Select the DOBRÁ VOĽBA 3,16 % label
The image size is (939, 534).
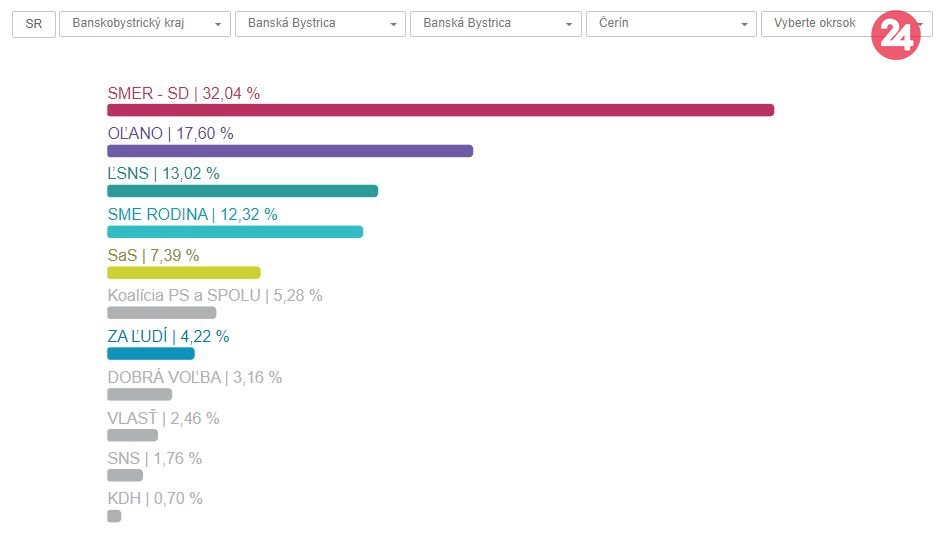pos(194,377)
